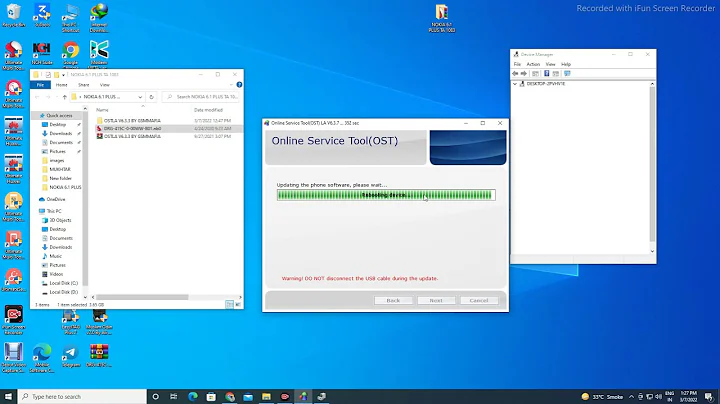Open the NCH Suite desktop shortcut
This screenshot has height=404, width=720.
[42, 53]
